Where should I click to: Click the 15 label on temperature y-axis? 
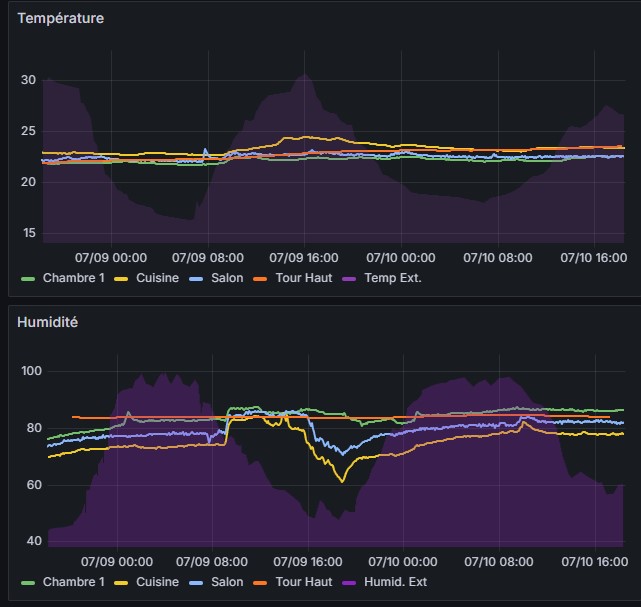click(x=29, y=233)
